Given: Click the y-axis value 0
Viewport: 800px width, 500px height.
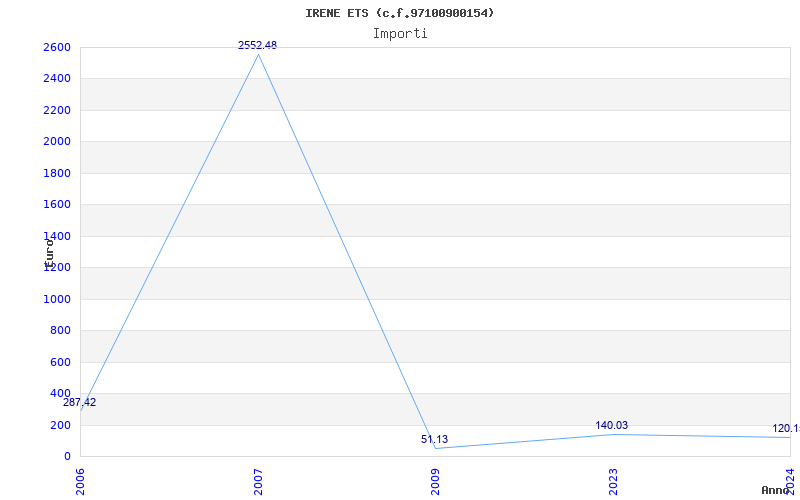Looking at the screenshot, I should point(67,456).
